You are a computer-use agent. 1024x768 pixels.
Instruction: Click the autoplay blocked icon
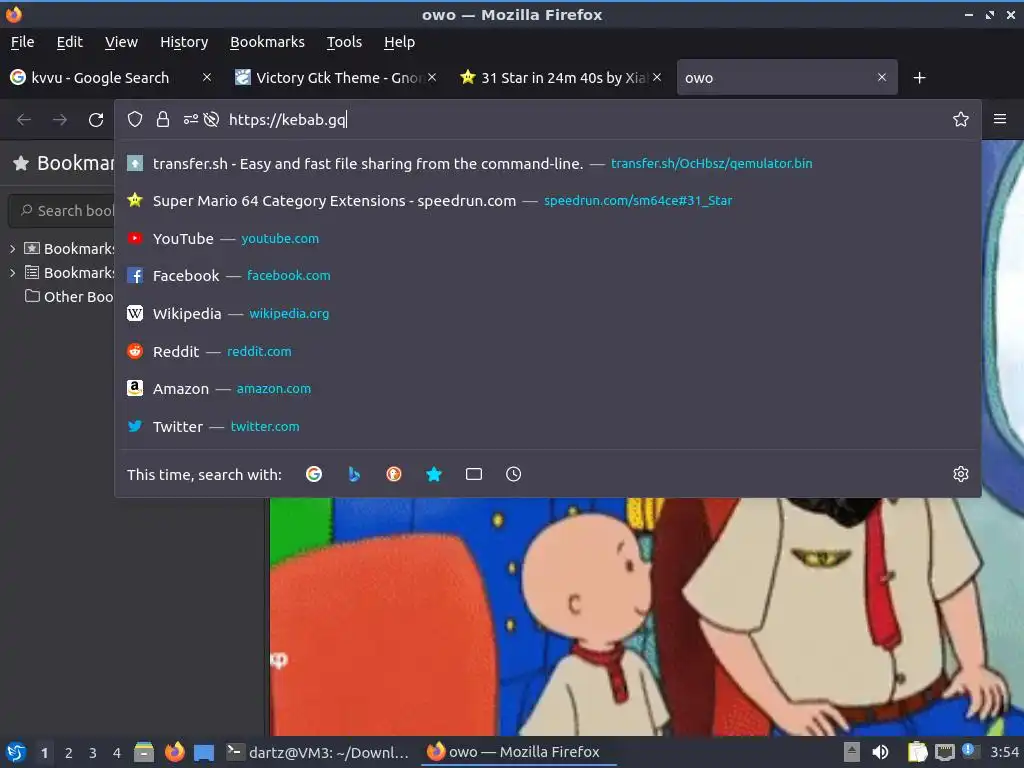[211, 120]
